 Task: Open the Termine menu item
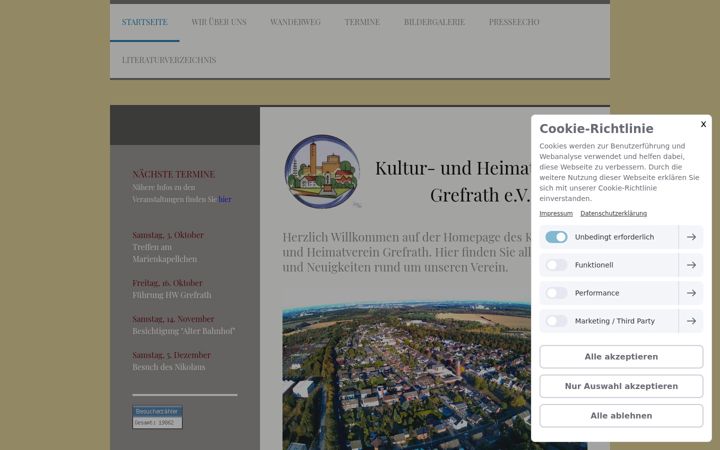click(x=362, y=22)
